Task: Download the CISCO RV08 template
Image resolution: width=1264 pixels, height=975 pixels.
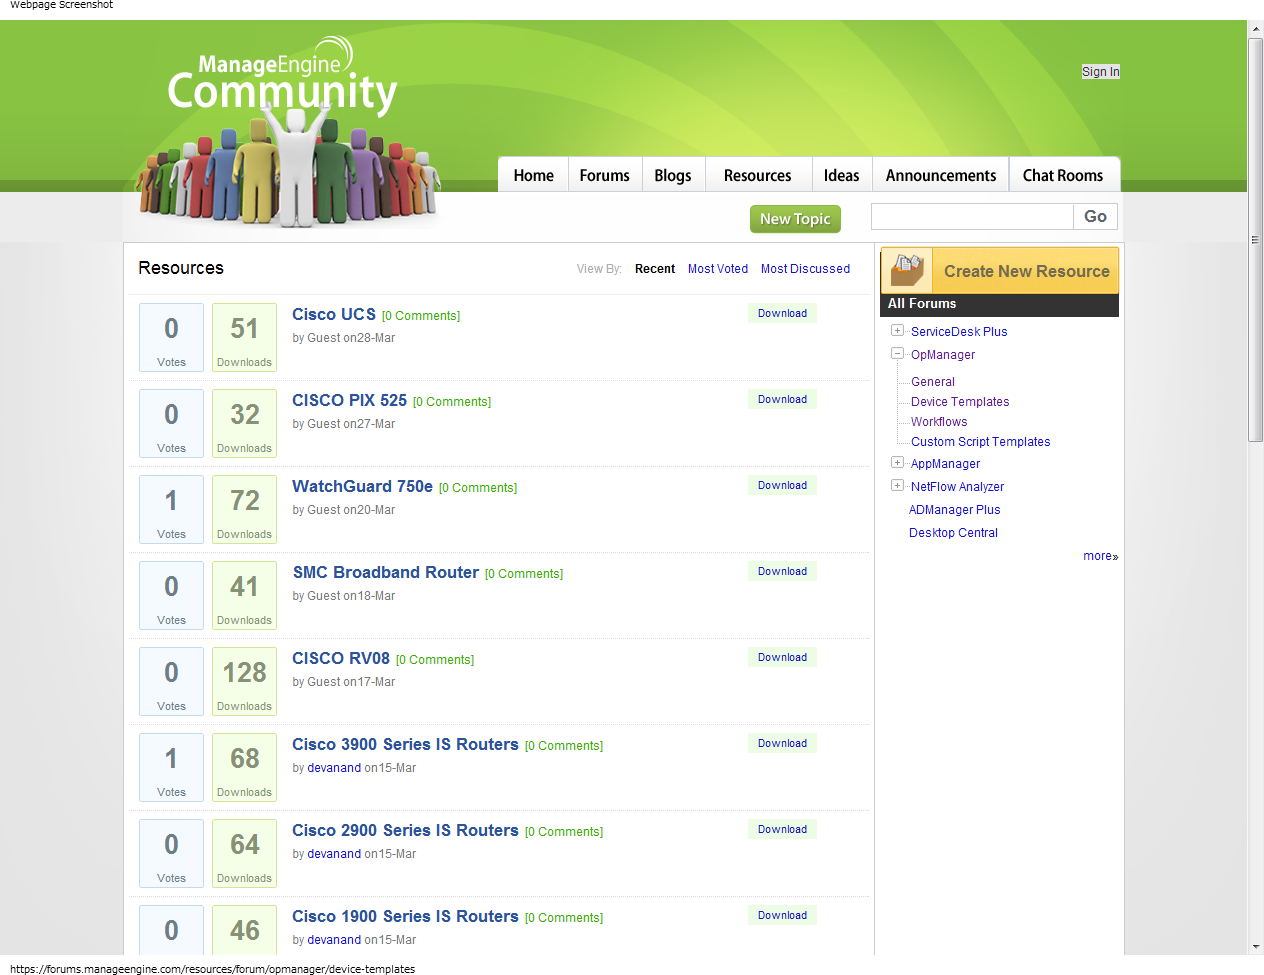Action: pos(782,657)
